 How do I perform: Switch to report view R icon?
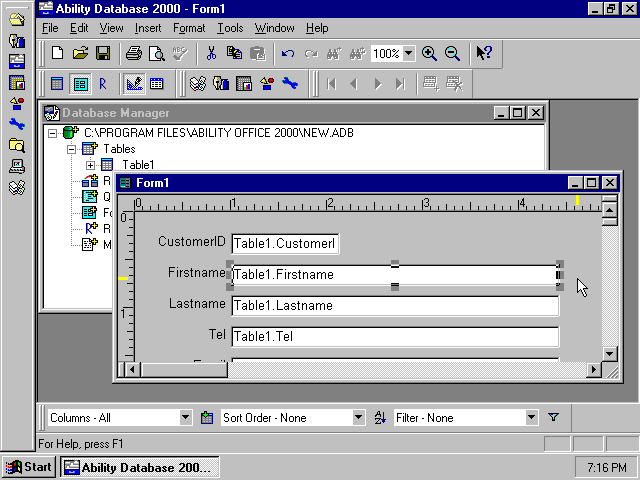point(103,84)
